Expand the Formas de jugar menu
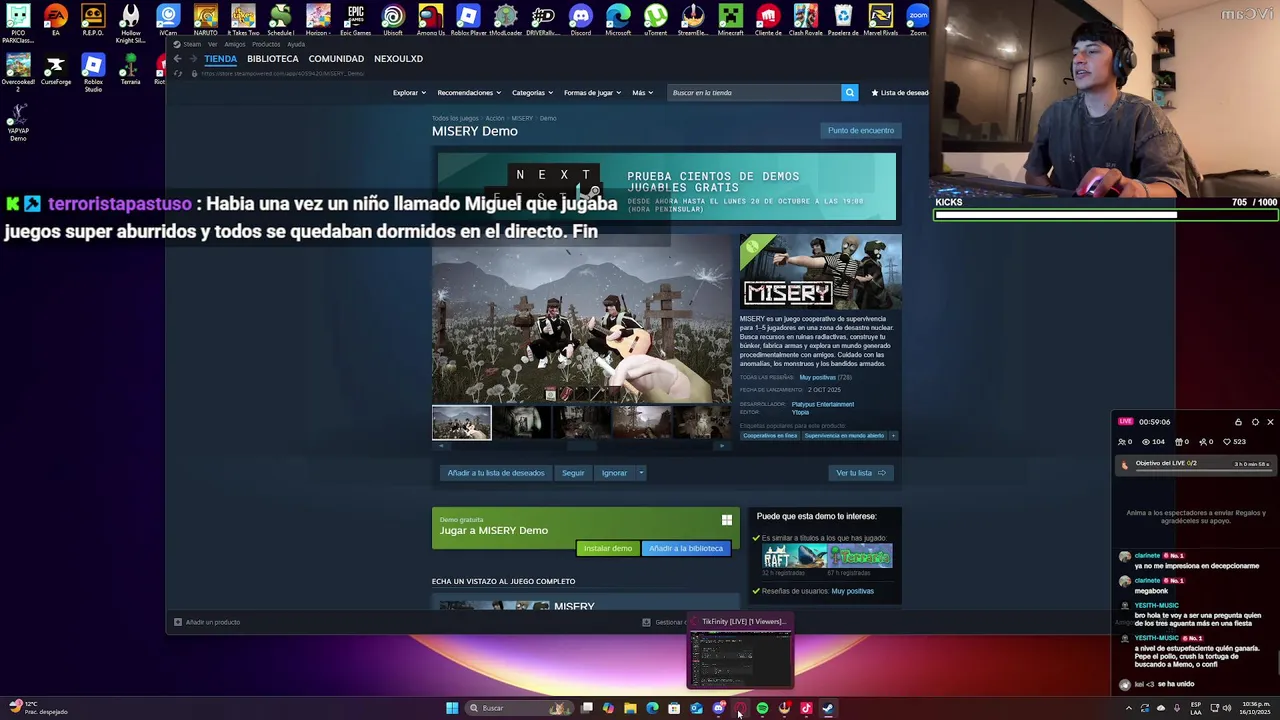1280x720 pixels. tap(592, 93)
